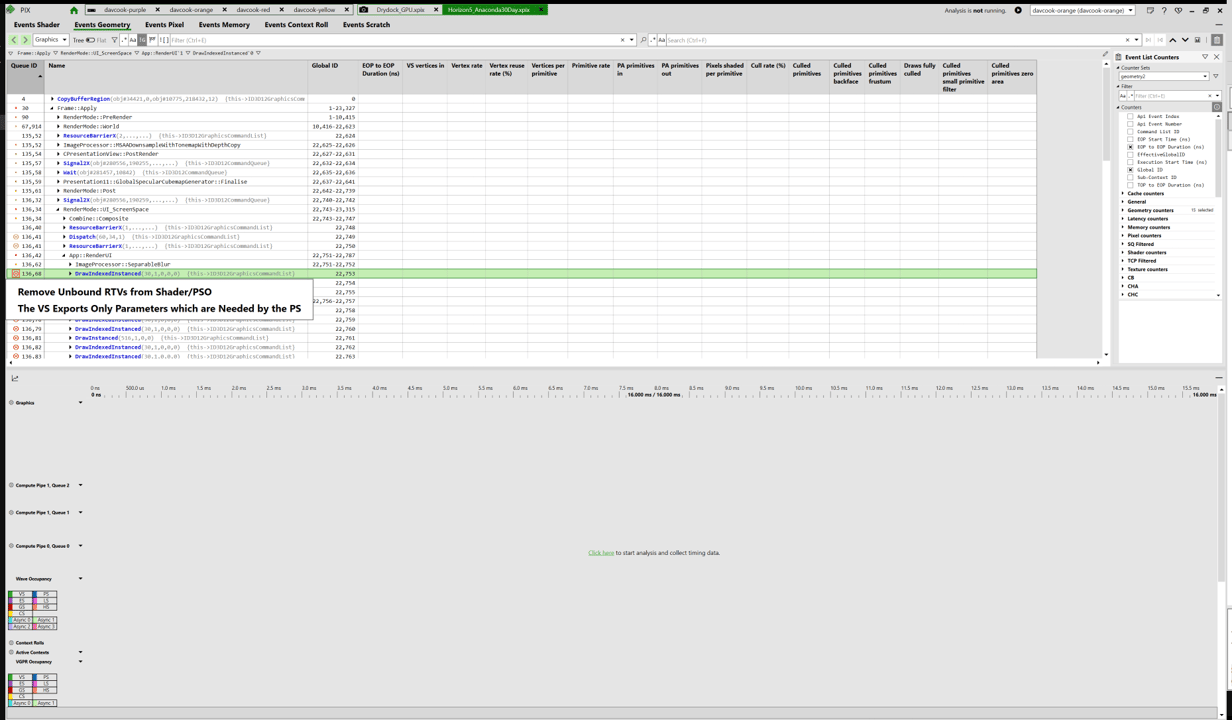Click the magnifier search icon
This screenshot has width=1232, height=720.
tap(643, 40)
